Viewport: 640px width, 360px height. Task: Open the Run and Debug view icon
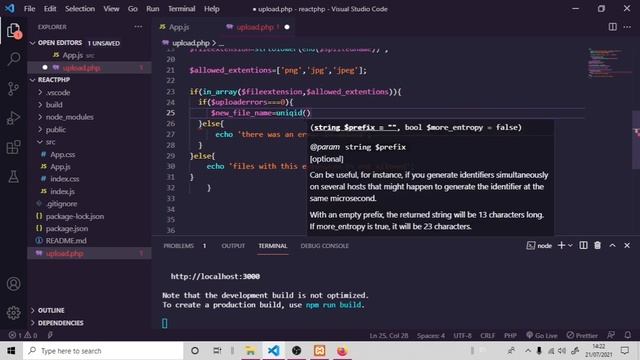pyautogui.click(x=13, y=118)
